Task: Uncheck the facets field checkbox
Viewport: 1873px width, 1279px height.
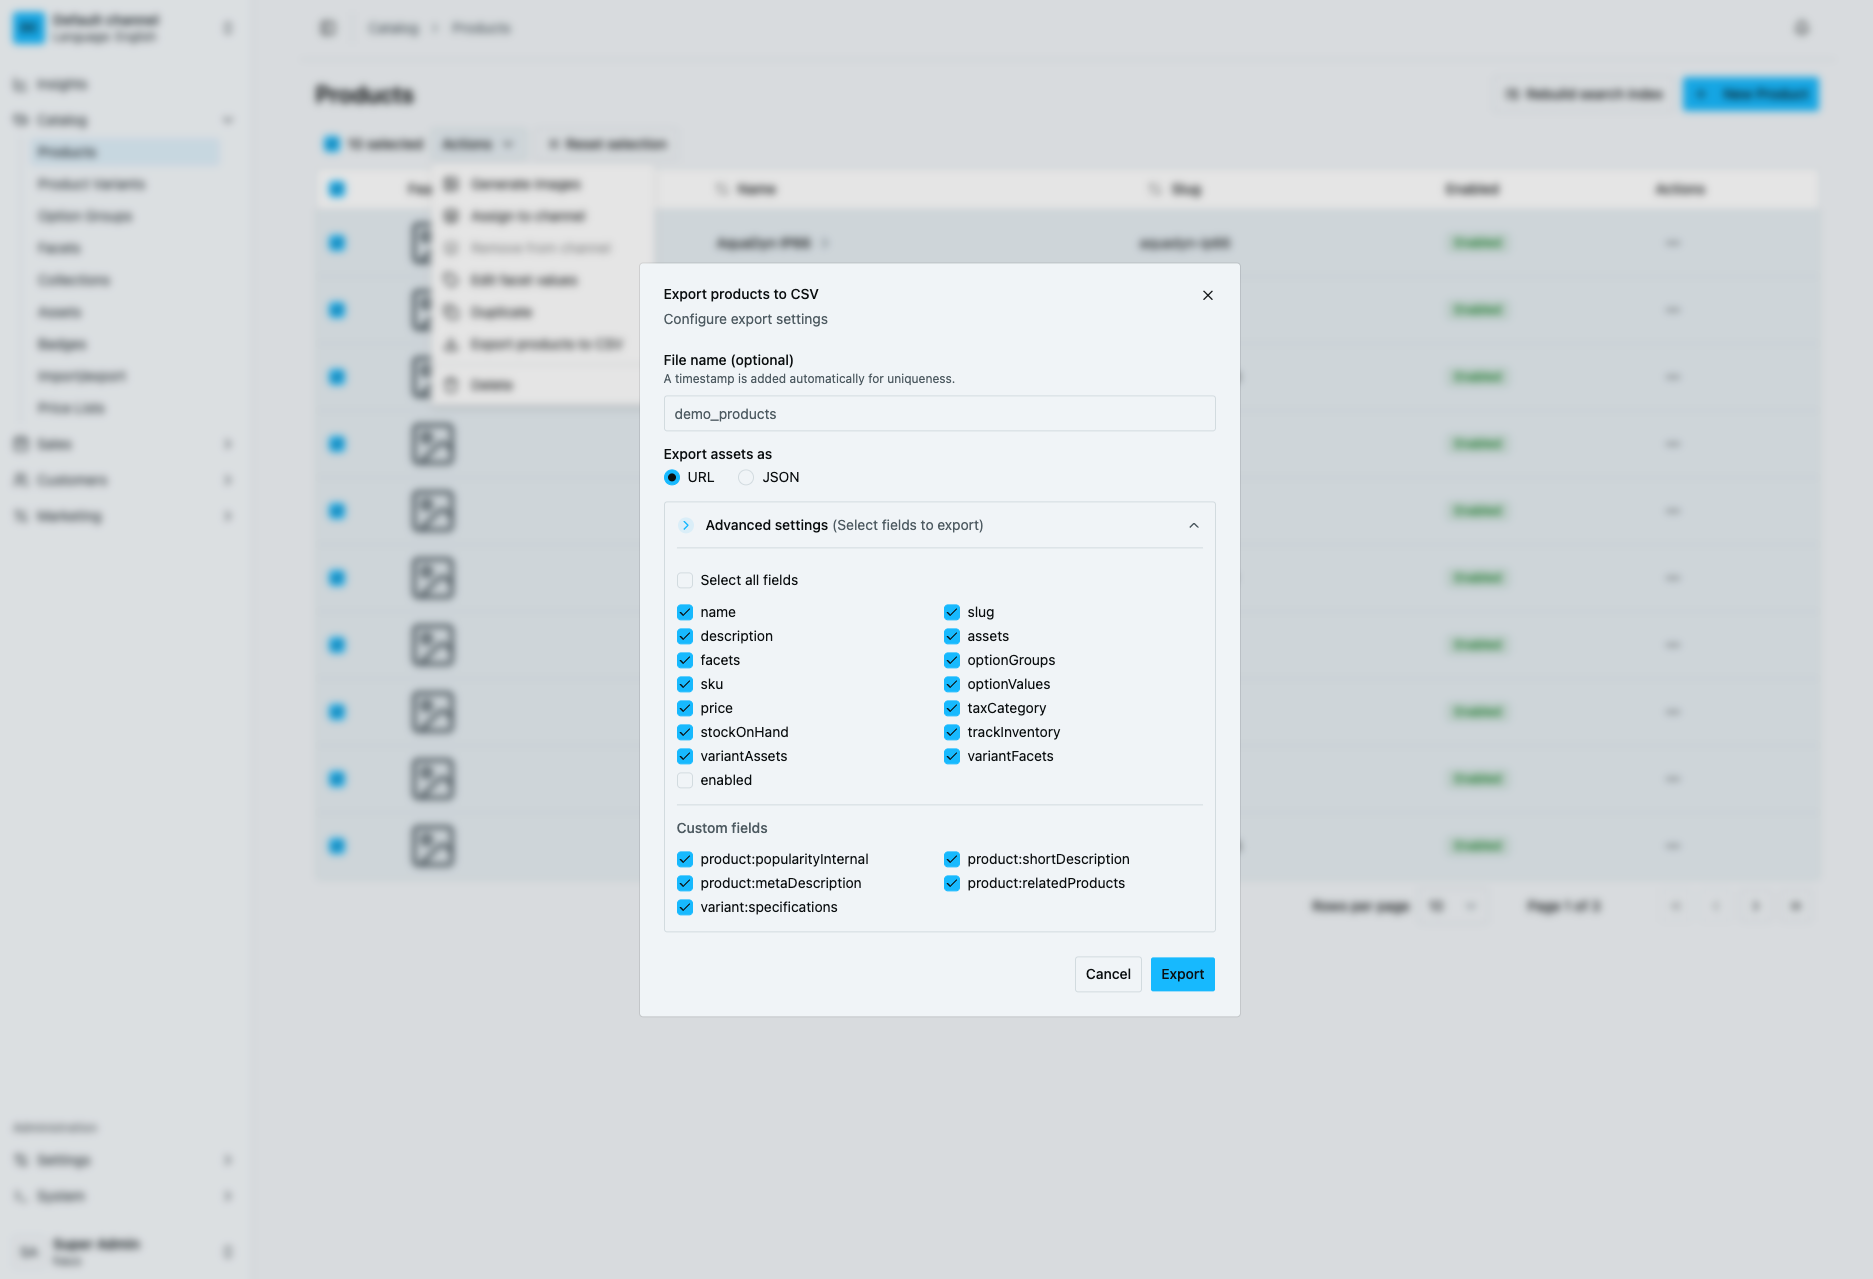Action: pyautogui.click(x=685, y=660)
